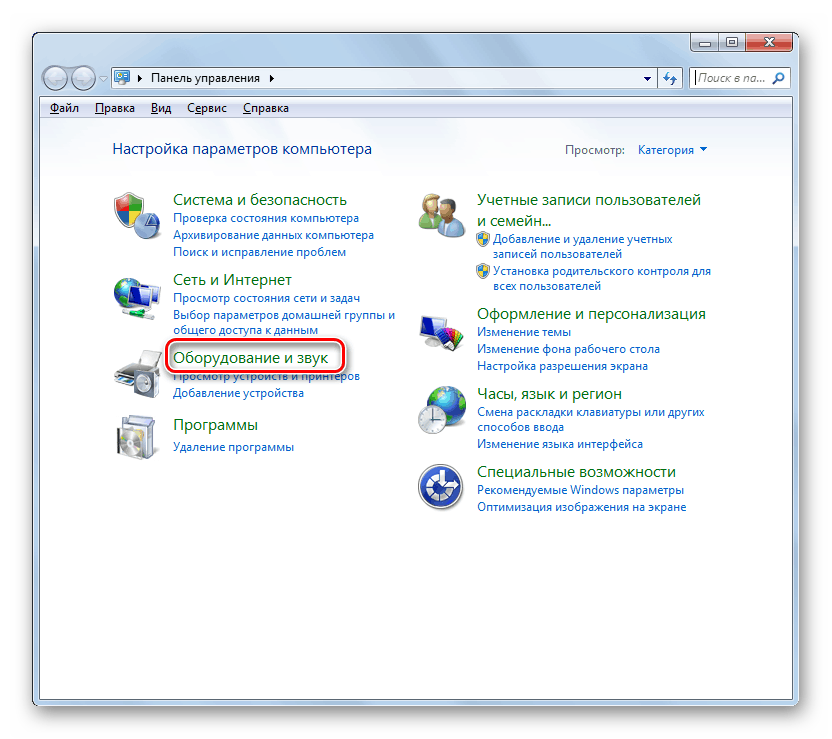Click Удаление программы link
Image resolution: width=832 pixels, height=739 pixels.
tap(233, 447)
